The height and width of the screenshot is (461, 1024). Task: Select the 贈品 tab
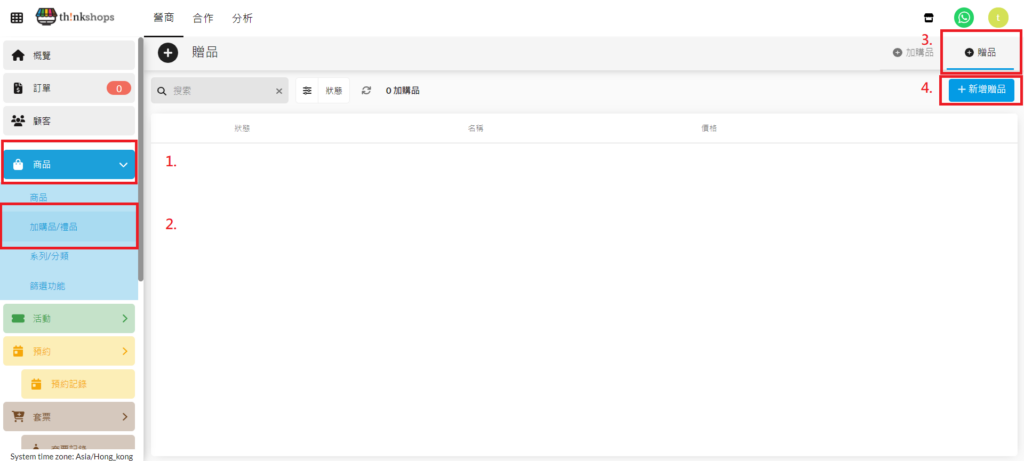click(981, 52)
